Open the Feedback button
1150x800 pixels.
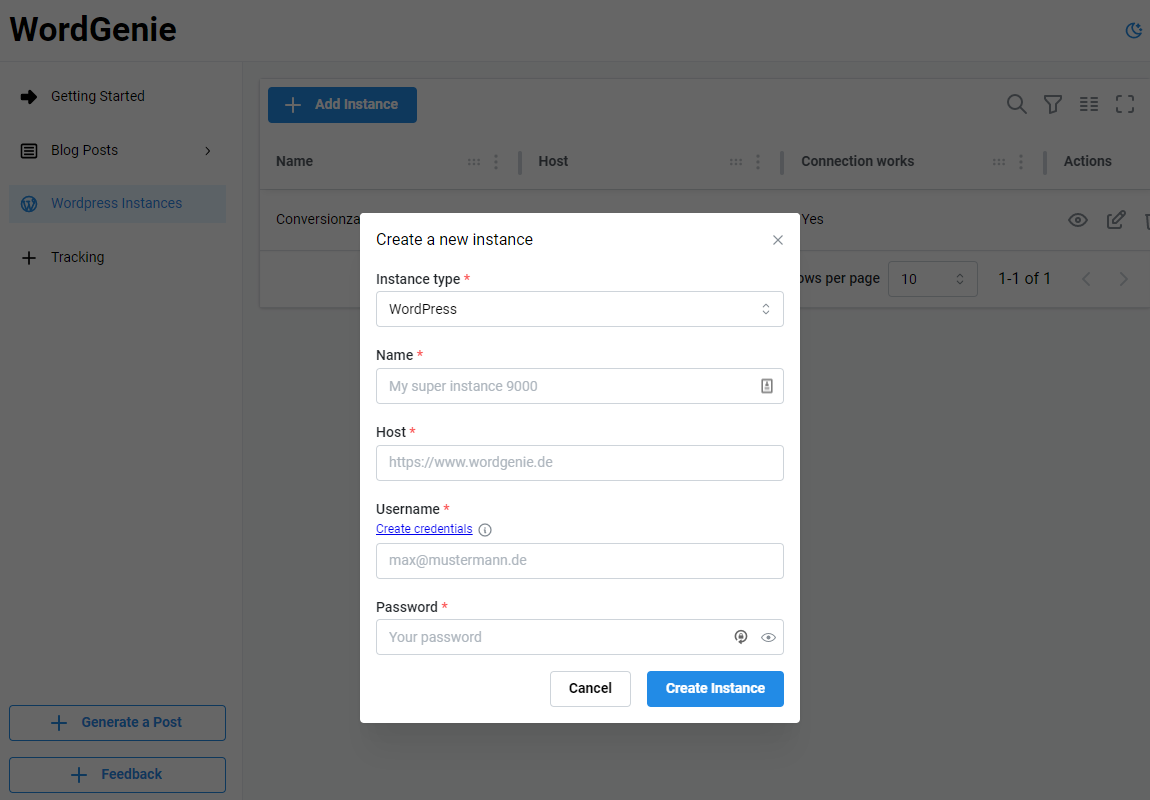click(x=117, y=775)
